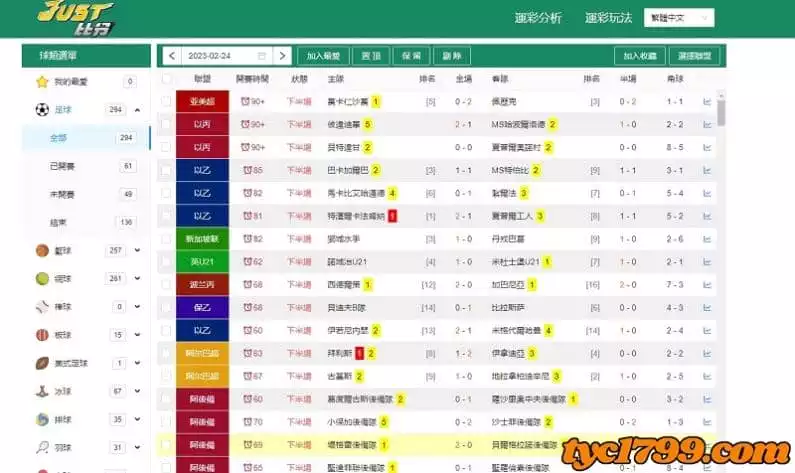795x473 pixels.
Task: Expand the 冰球 category arrow
Action: click(137, 391)
